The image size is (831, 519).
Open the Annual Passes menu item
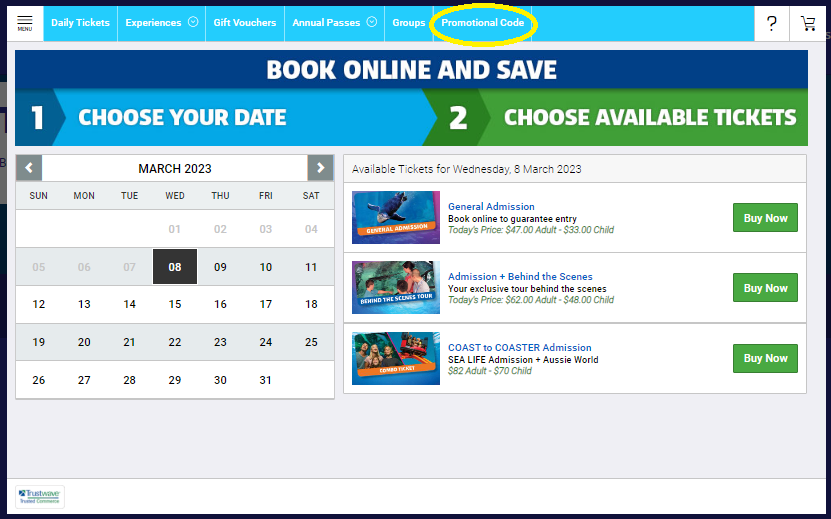coord(326,23)
